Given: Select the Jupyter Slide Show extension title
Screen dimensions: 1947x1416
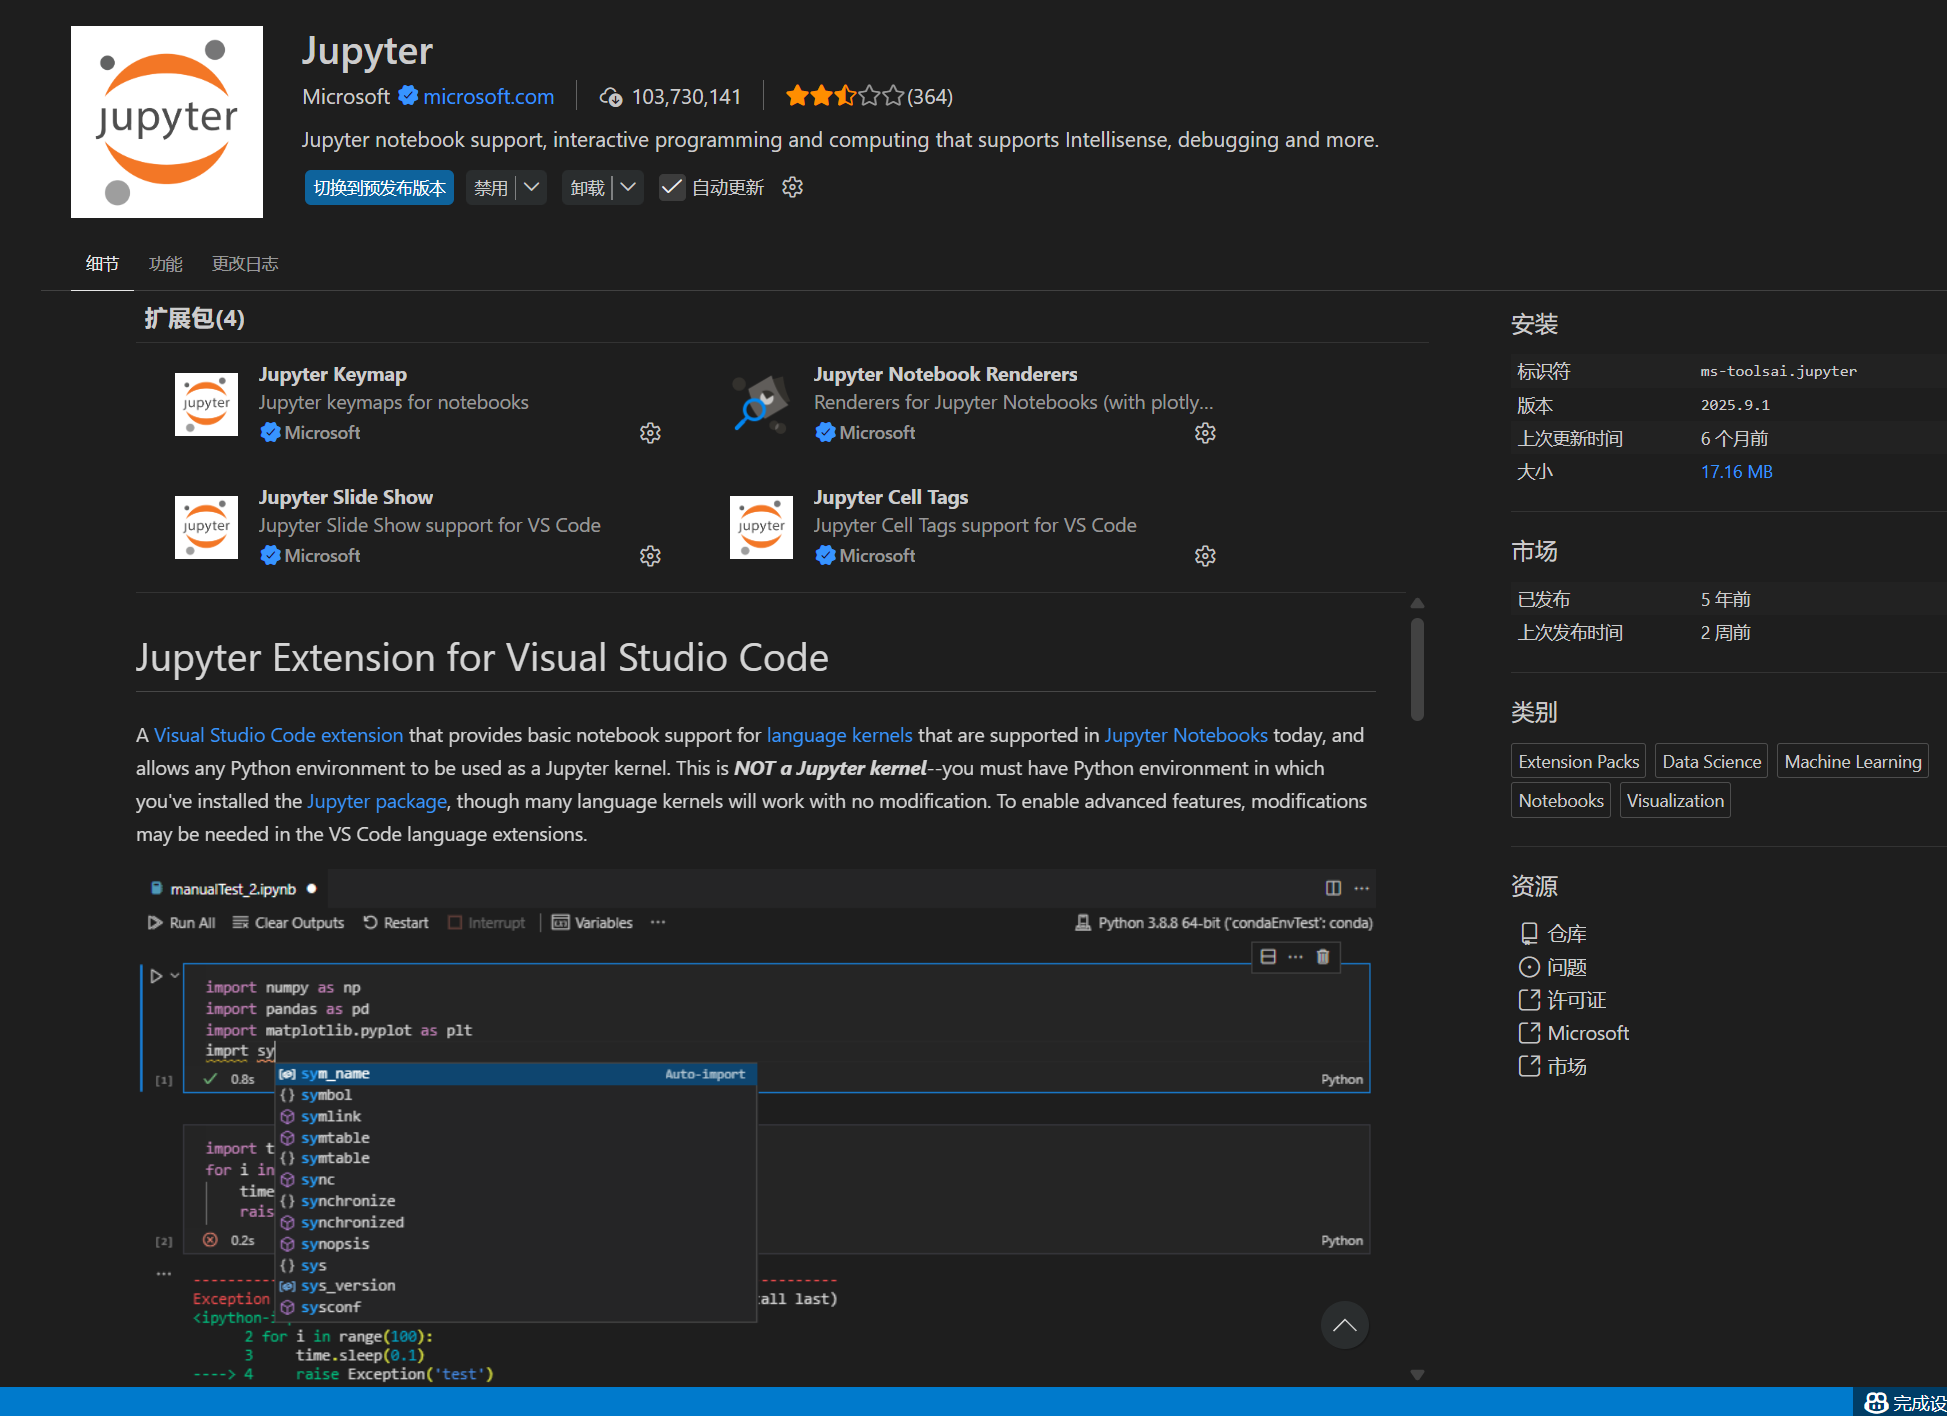Looking at the screenshot, I should 346,497.
